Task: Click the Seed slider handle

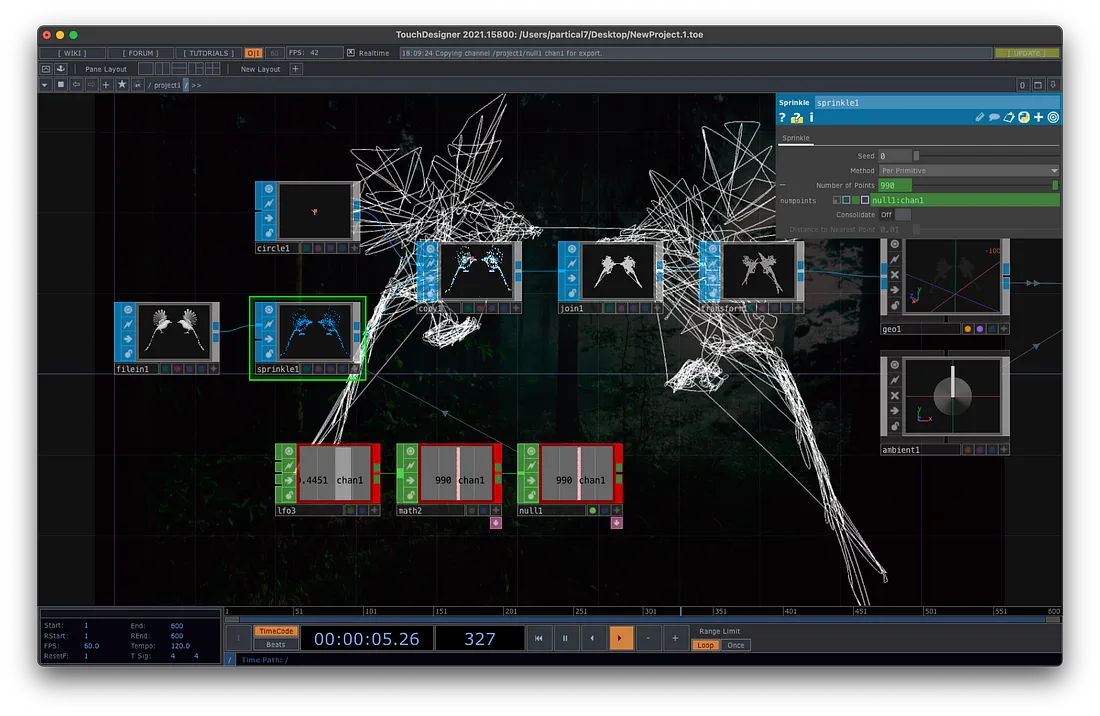Action: point(917,156)
